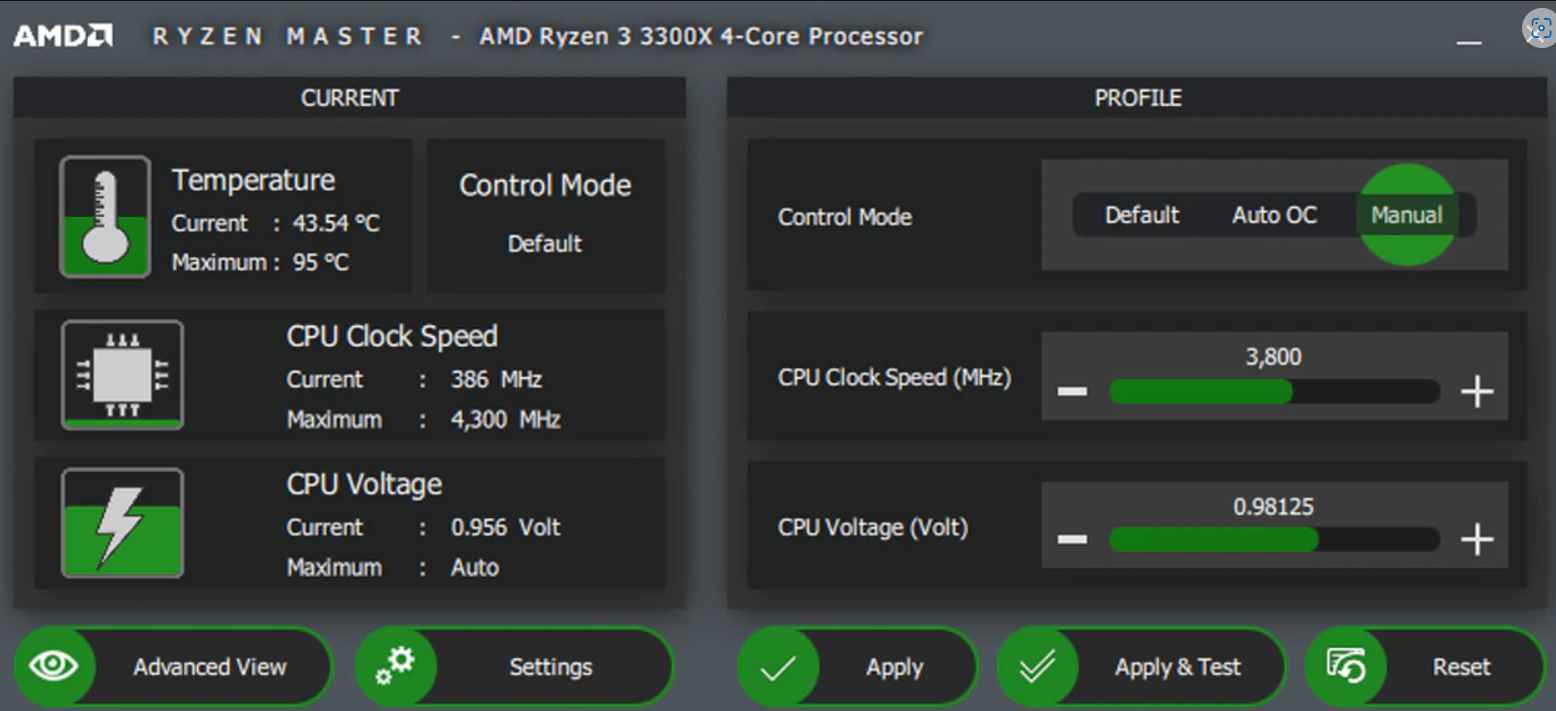Screen dimensions: 1556x711
Task: Click the CPU chip clock speed icon
Action: [x=122, y=375]
